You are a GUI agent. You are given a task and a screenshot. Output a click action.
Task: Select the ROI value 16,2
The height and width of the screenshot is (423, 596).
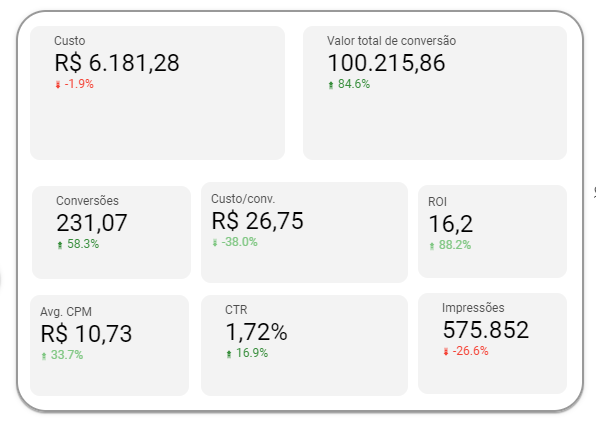(451, 224)
